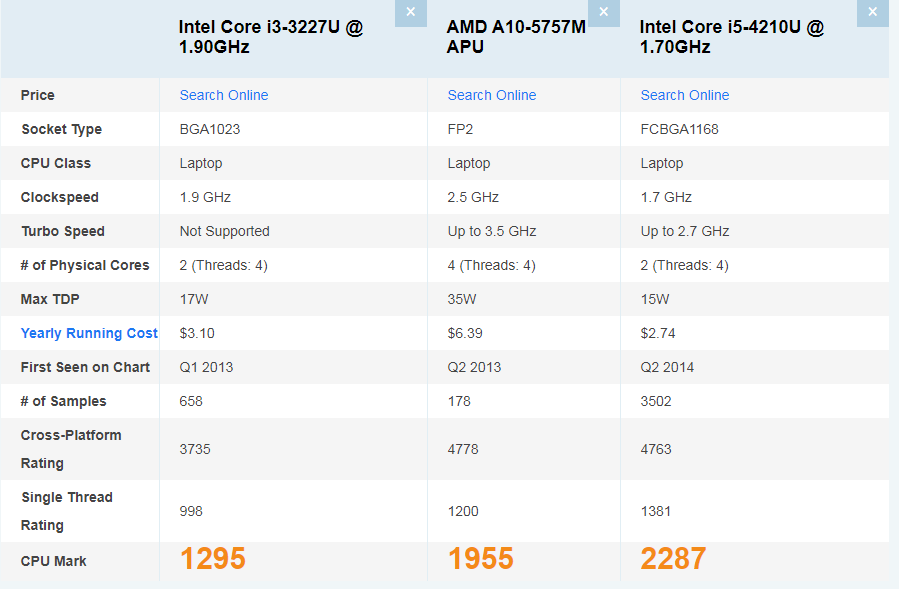Click the 2287 CPU Mark score
This screenshot has height=589, width=899.
pos(674,559)
